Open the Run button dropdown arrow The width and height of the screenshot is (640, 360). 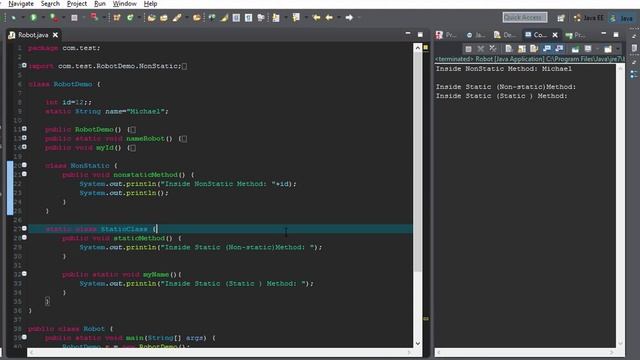point(42,18)
